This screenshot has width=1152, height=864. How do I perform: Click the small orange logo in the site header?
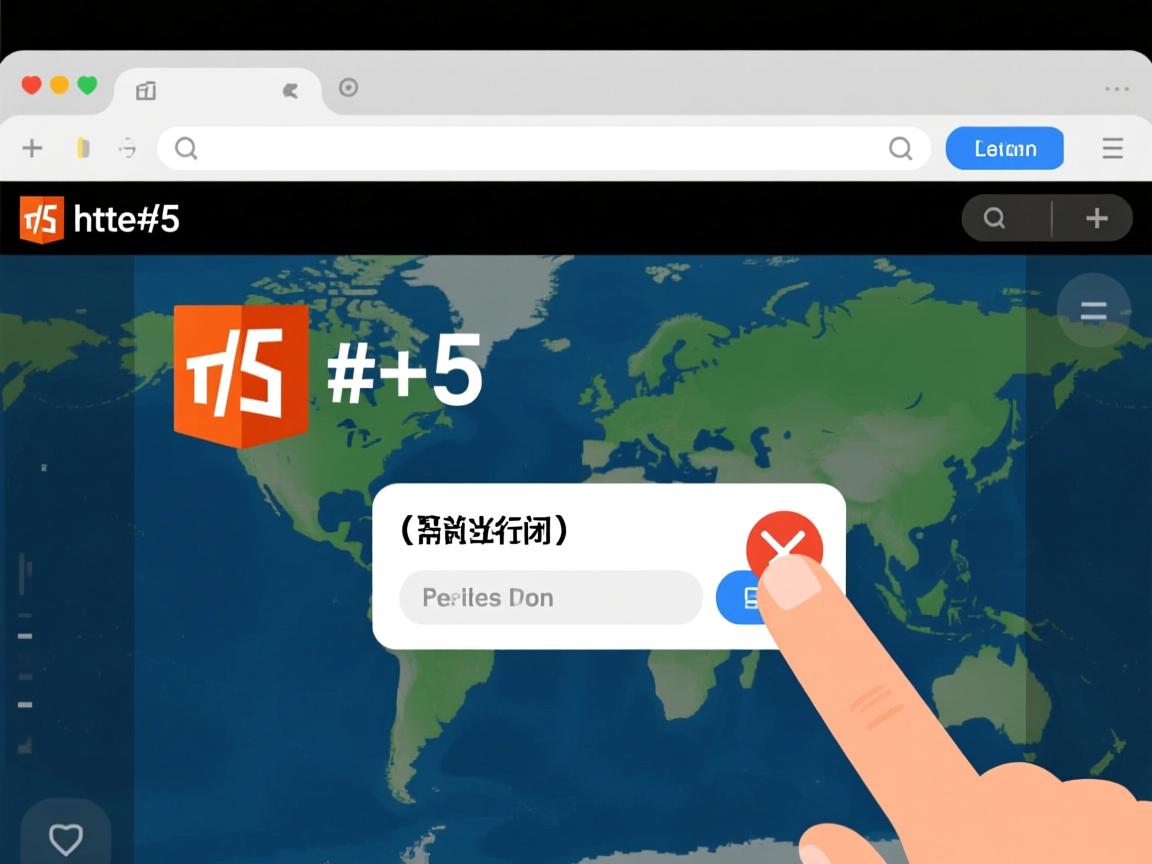point(42,219)
